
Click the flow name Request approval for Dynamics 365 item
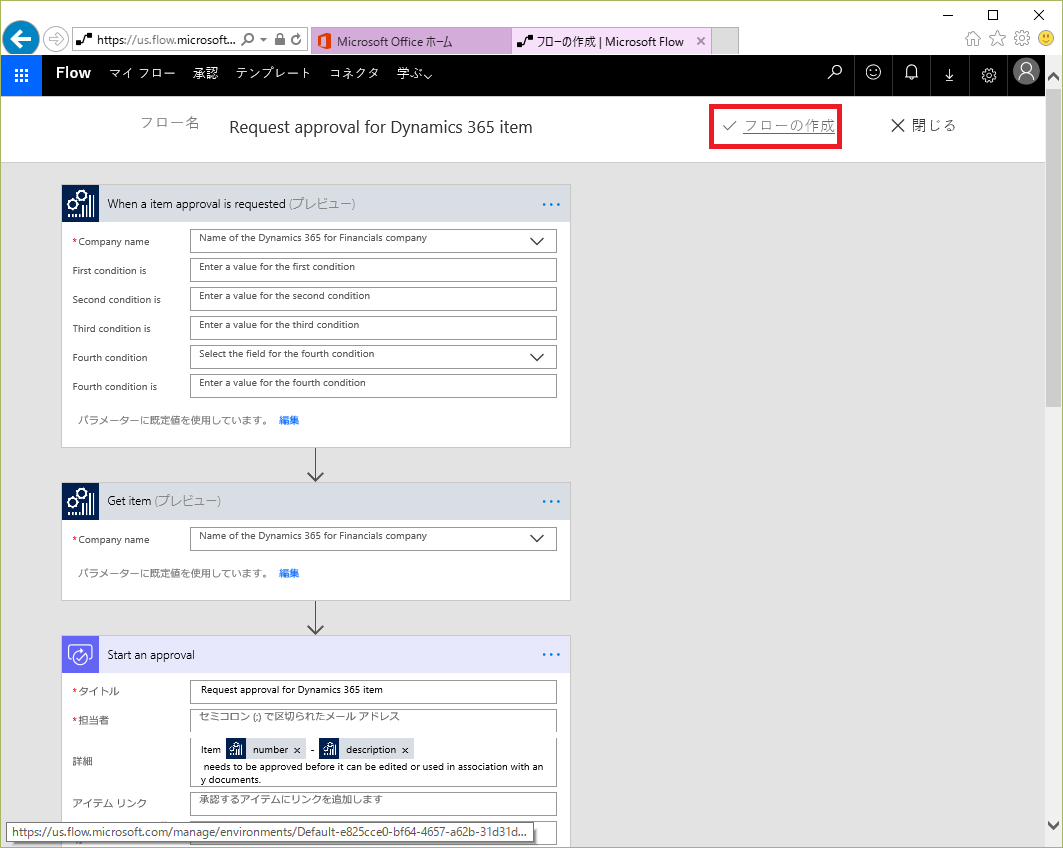pyautogui.click(x=381, y=127)
